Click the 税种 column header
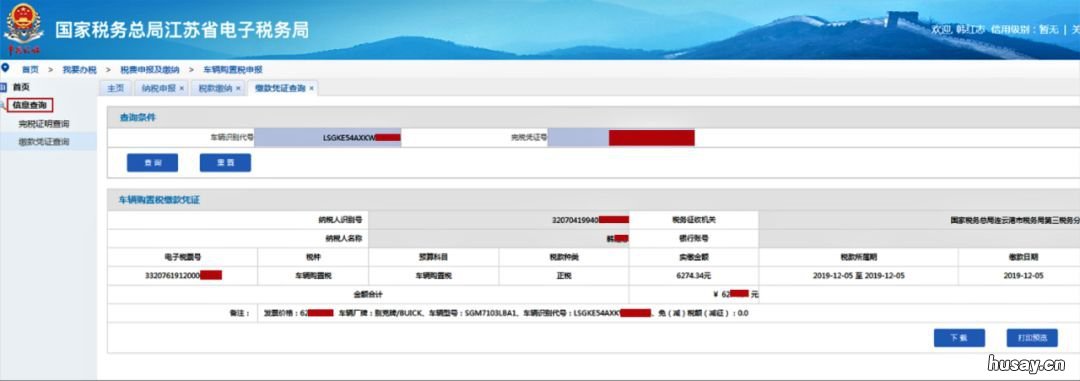Screen dimensions: 1080x381 313,256
